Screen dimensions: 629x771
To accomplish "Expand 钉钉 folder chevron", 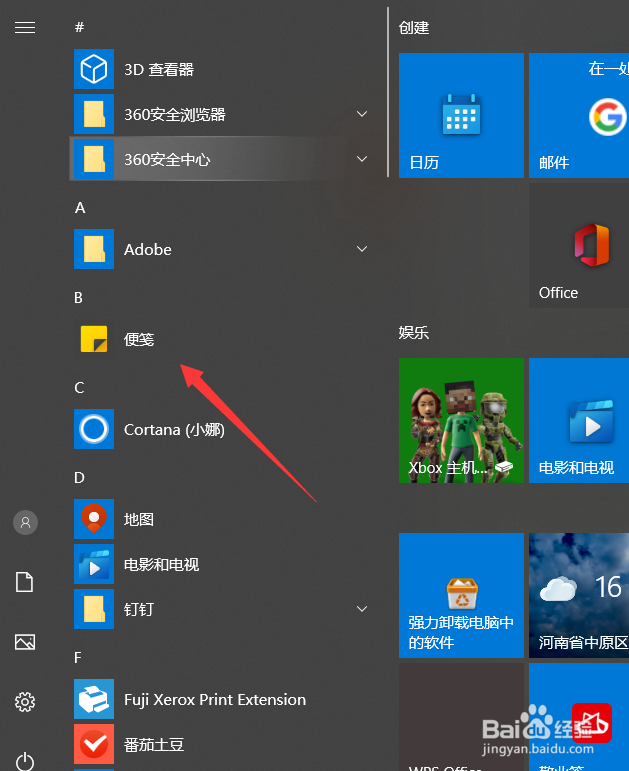I will coord(362,609).
